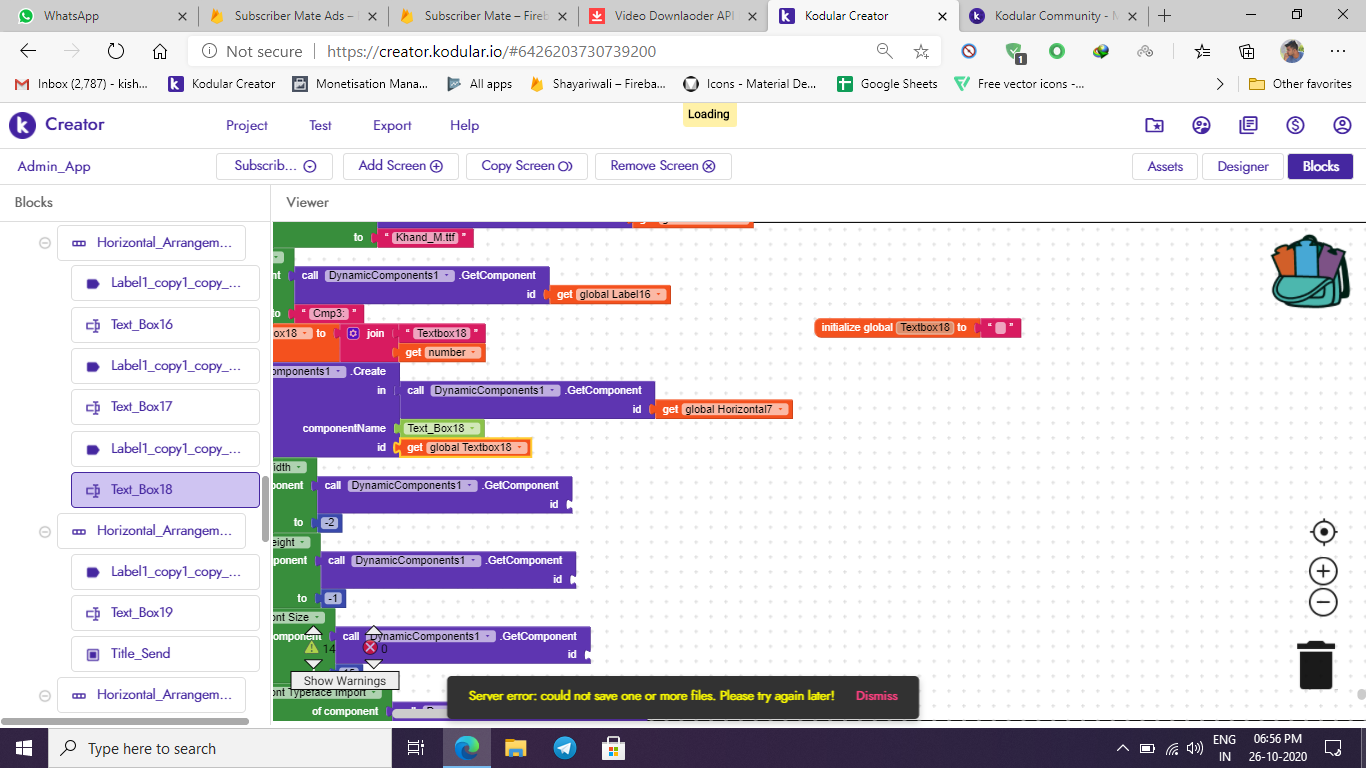This screenshot has height=768, width=1366.
Task: Collapse the Horizontal_Arrangement above Text_Box19
Action: (45, 531)
